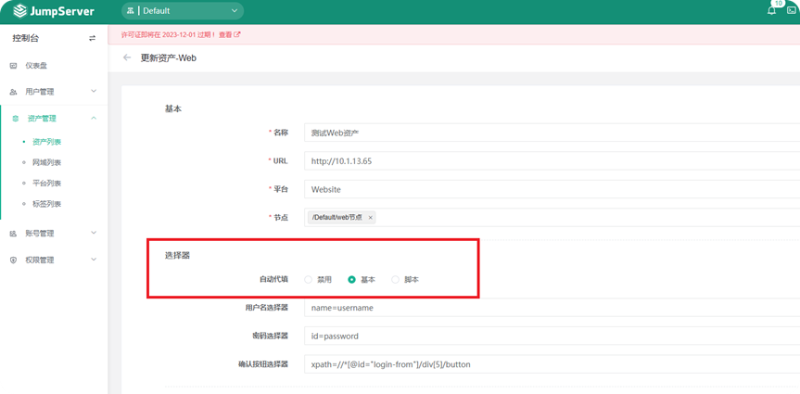Screen dimensions: 800x394
Task: Select the 脚本 autofill radio option
Action: (395, 280)
